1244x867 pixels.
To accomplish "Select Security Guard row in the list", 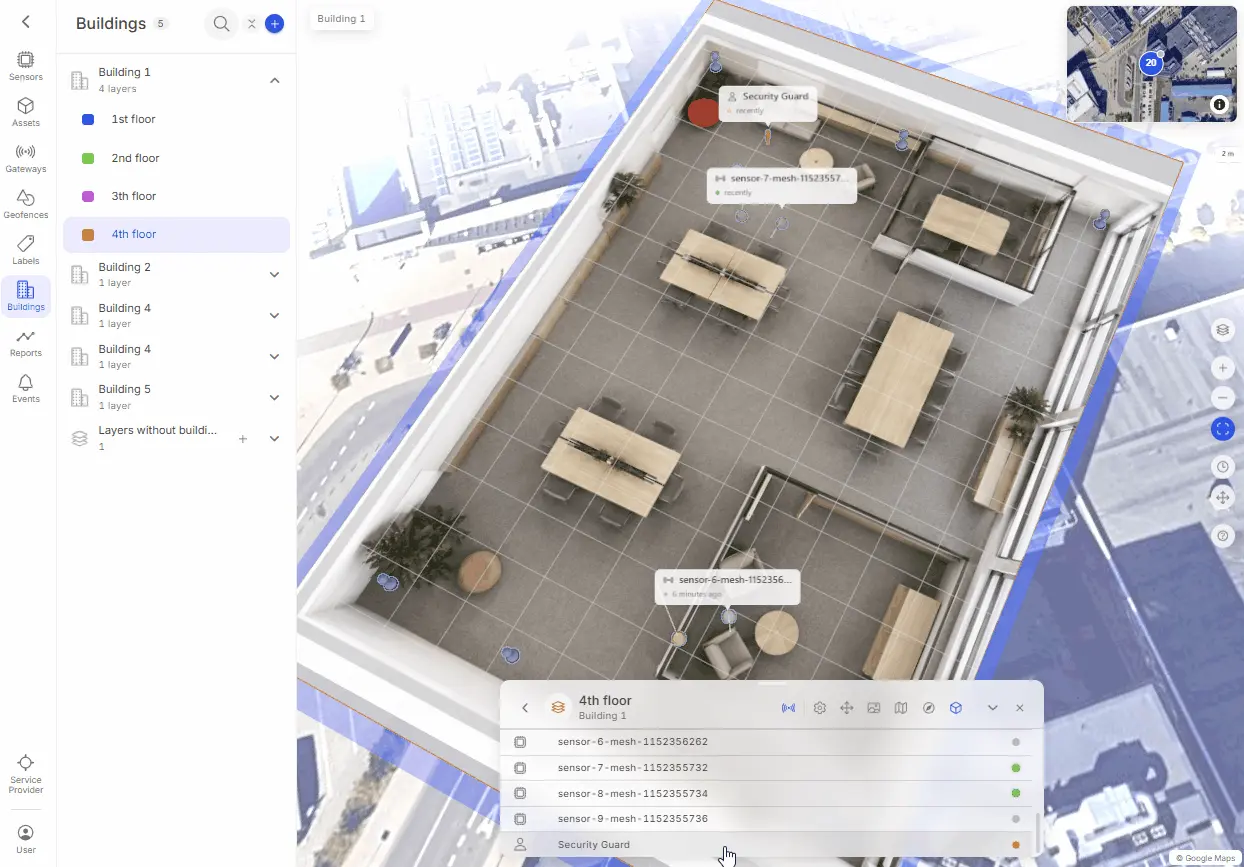I will [x=768, y=845].
